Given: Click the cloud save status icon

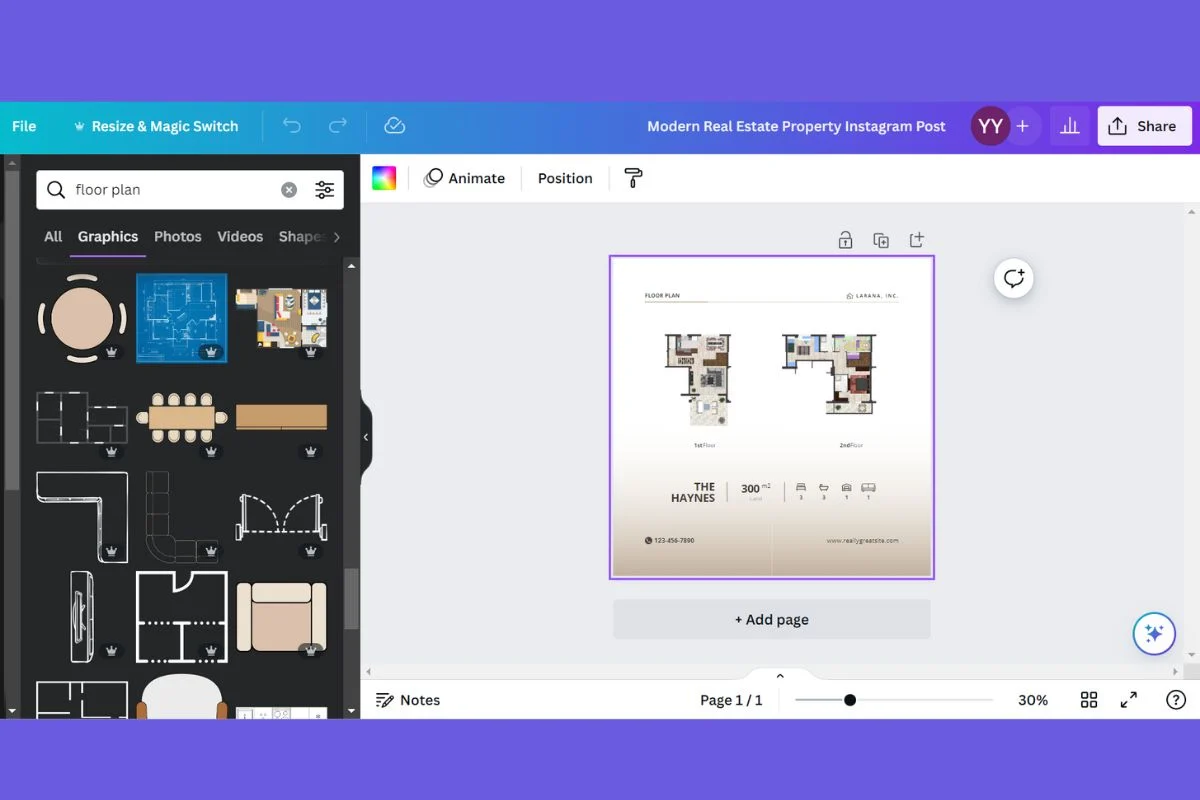Looking at the screenshot, I should [394, 126].
